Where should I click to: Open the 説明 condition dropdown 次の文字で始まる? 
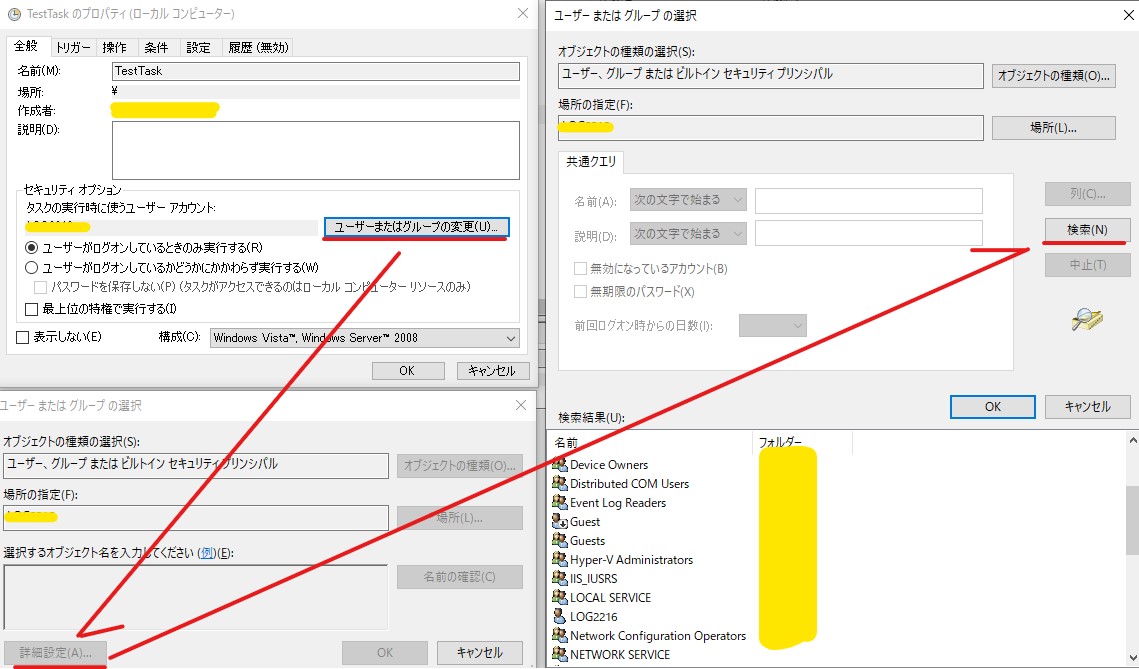[x=688, y=233]
